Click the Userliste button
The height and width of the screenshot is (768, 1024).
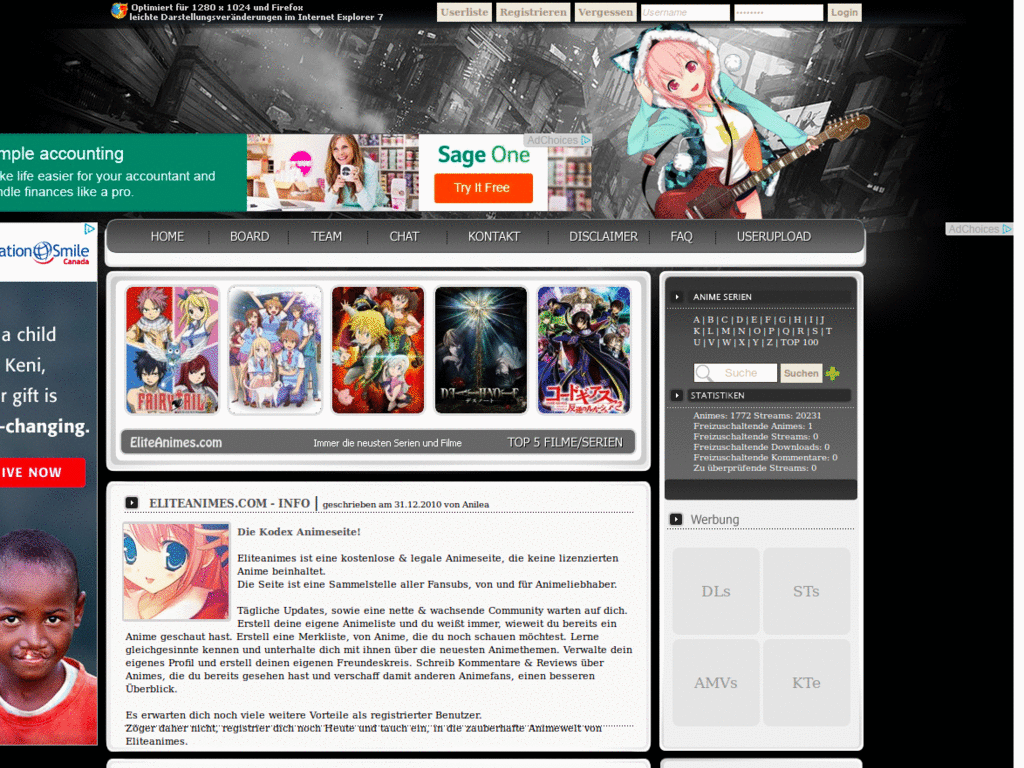pyautogui.click(x=464, y=12)
